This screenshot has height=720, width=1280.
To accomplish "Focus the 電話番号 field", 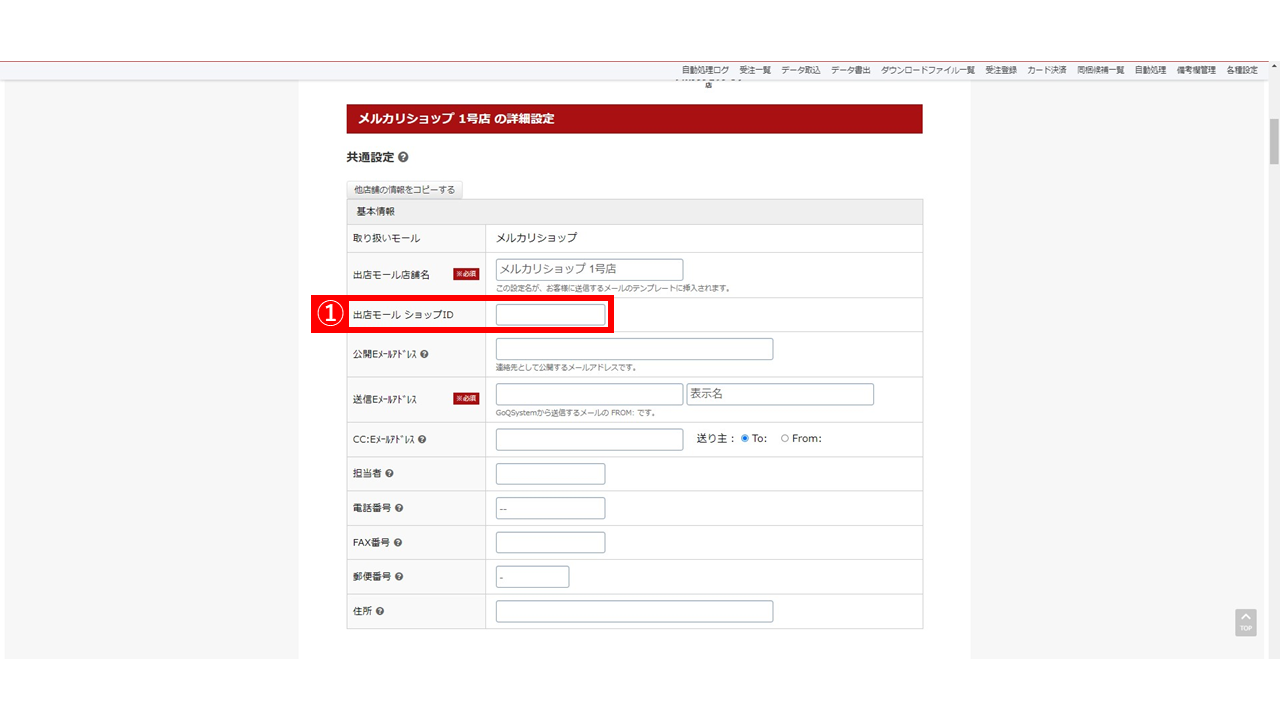I will click(x=550, y=508).
